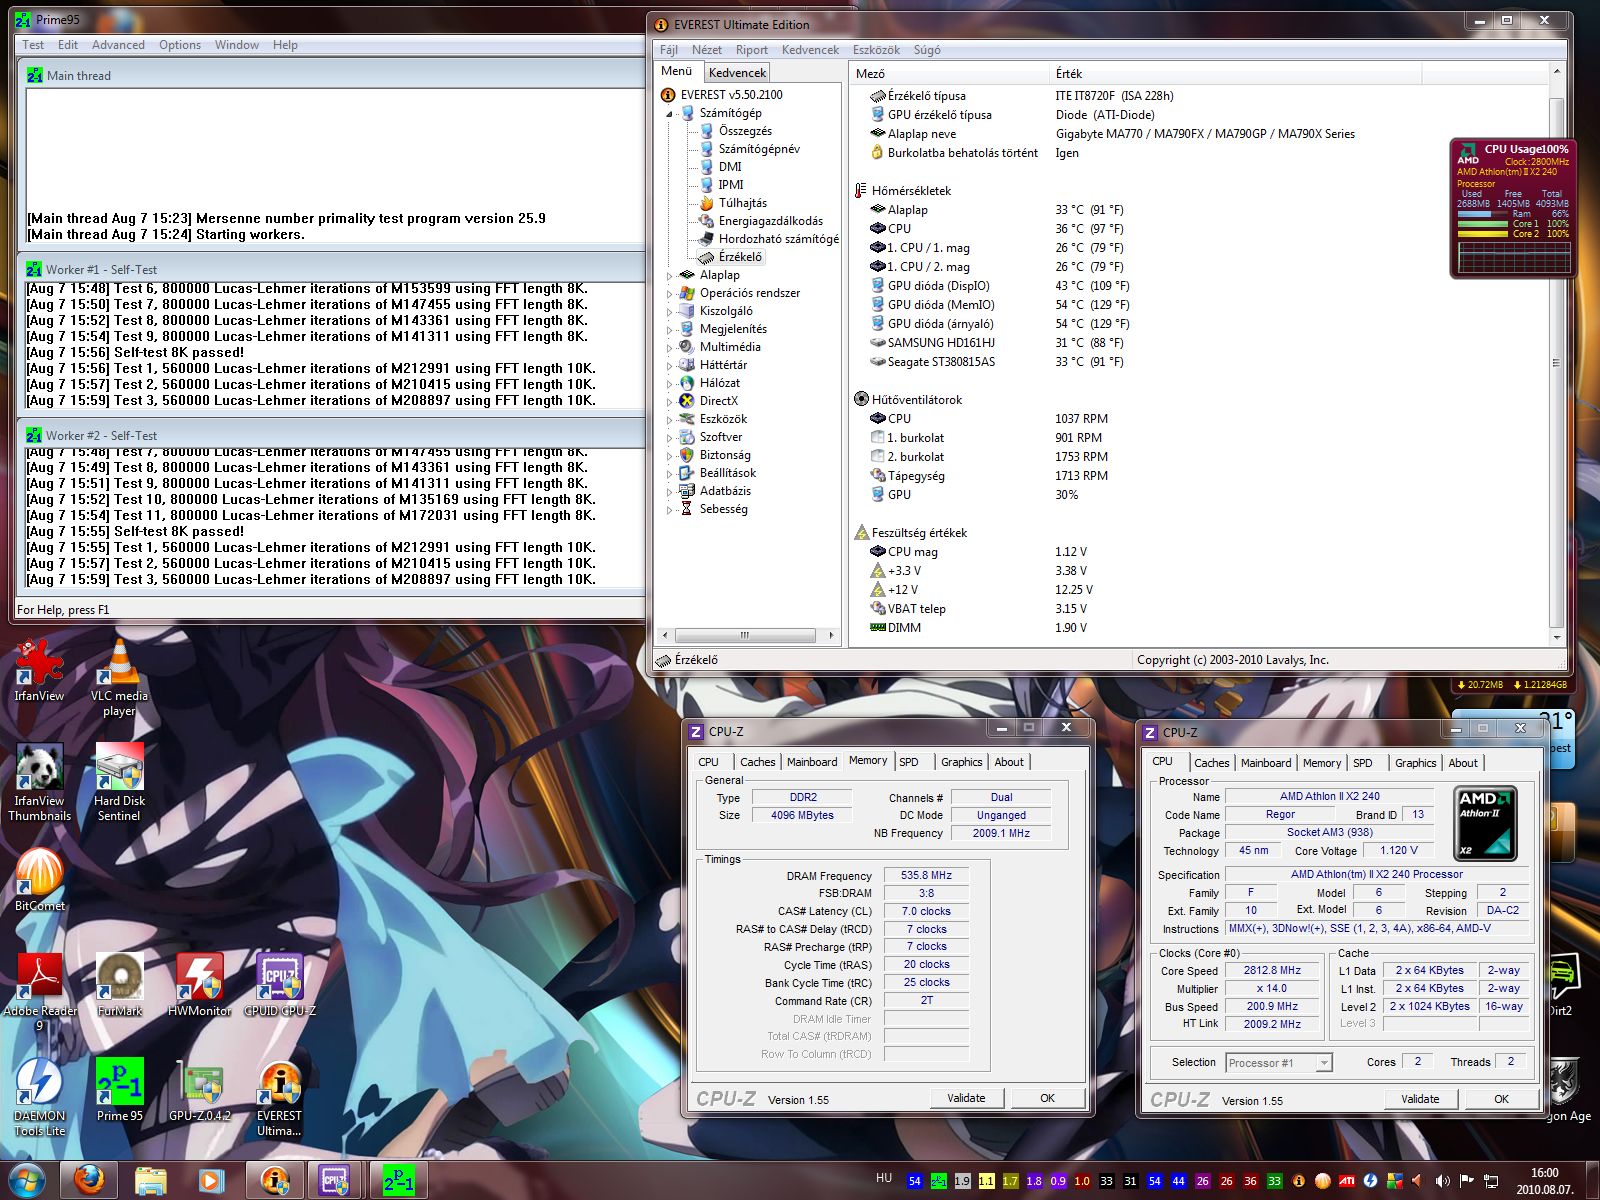1600x1200 pixels.
Task: Open Windows Explorer folder taskbar icon
Action: coord(150,1181)
